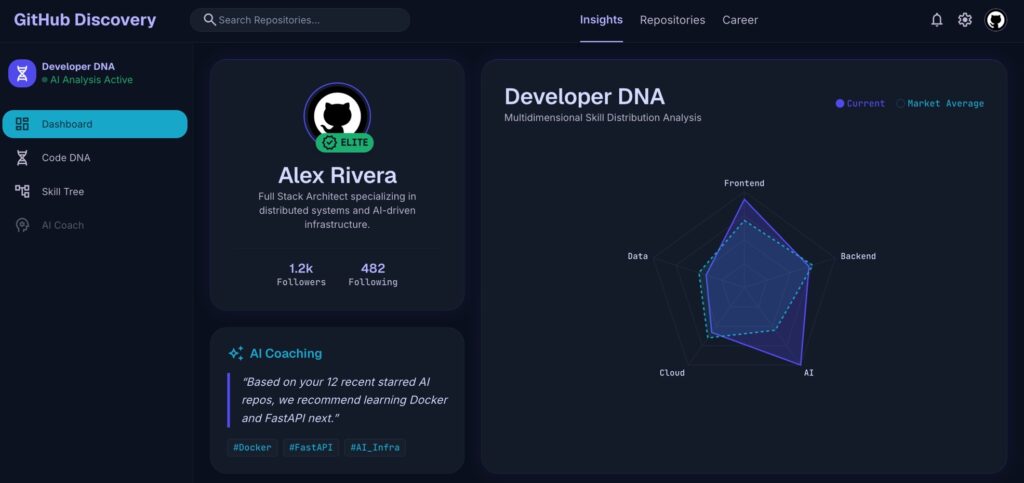Screen dimensions: 1024x483
Task: Click the AI Coach head icon
Action: tap(22, 225)
